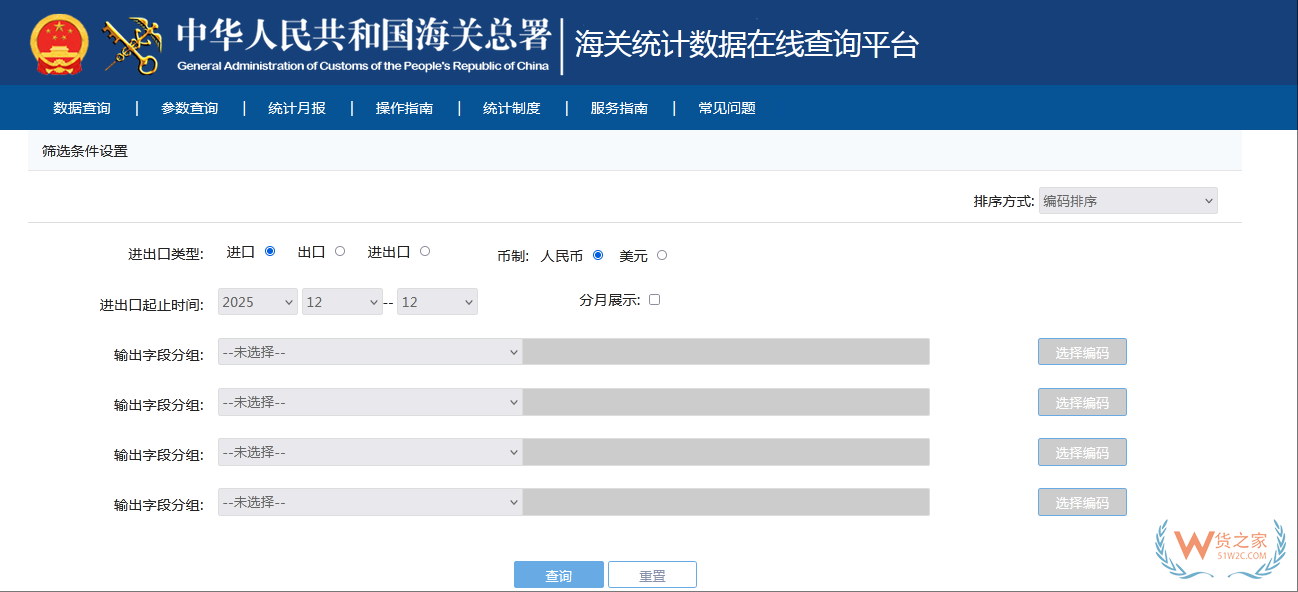Open the 参数查询 menu
Screen dimensions: 1298x592
pos(188,107)
